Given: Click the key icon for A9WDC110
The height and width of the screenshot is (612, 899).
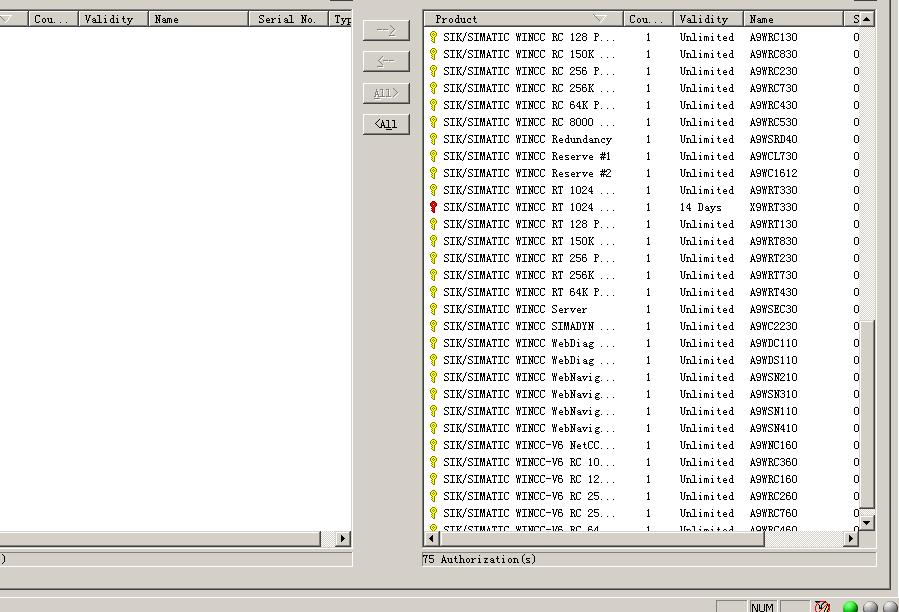Looking at the screenshot, I should [x=433, y=343].
